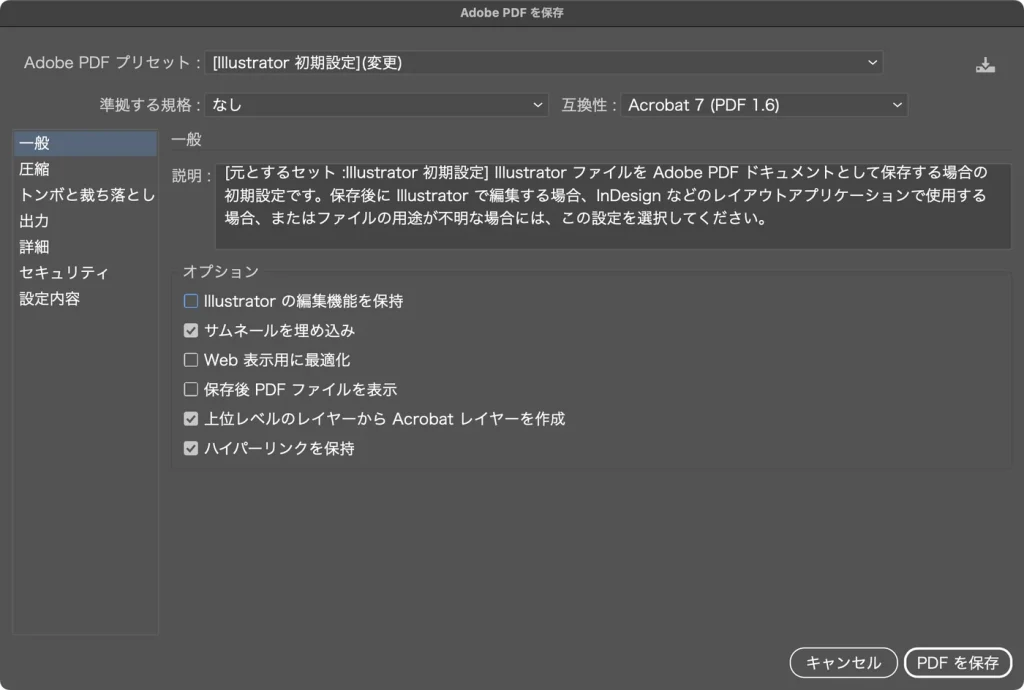Open the 準拠する規格 dropdown
Image resolution: width=1024 pixels, height=690 pixels.
(x=376, y=105)
